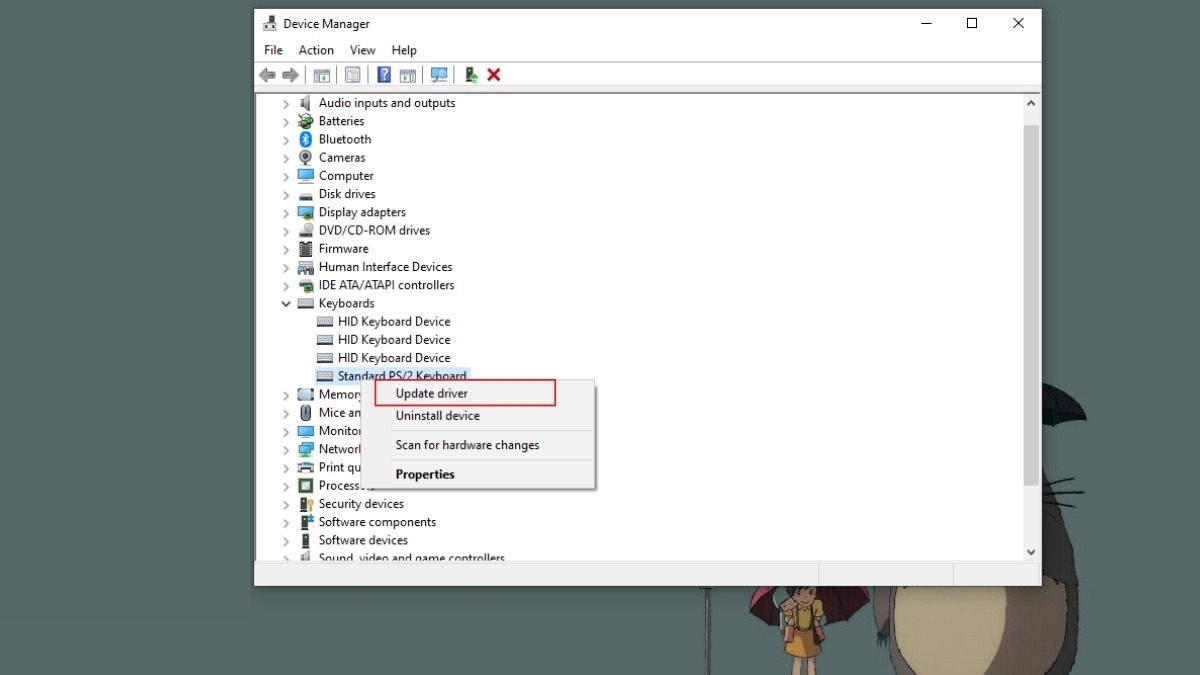Screen dimensions: 1200x675
Task: Click the Properties toolbar icon
Action: point(352,75)
